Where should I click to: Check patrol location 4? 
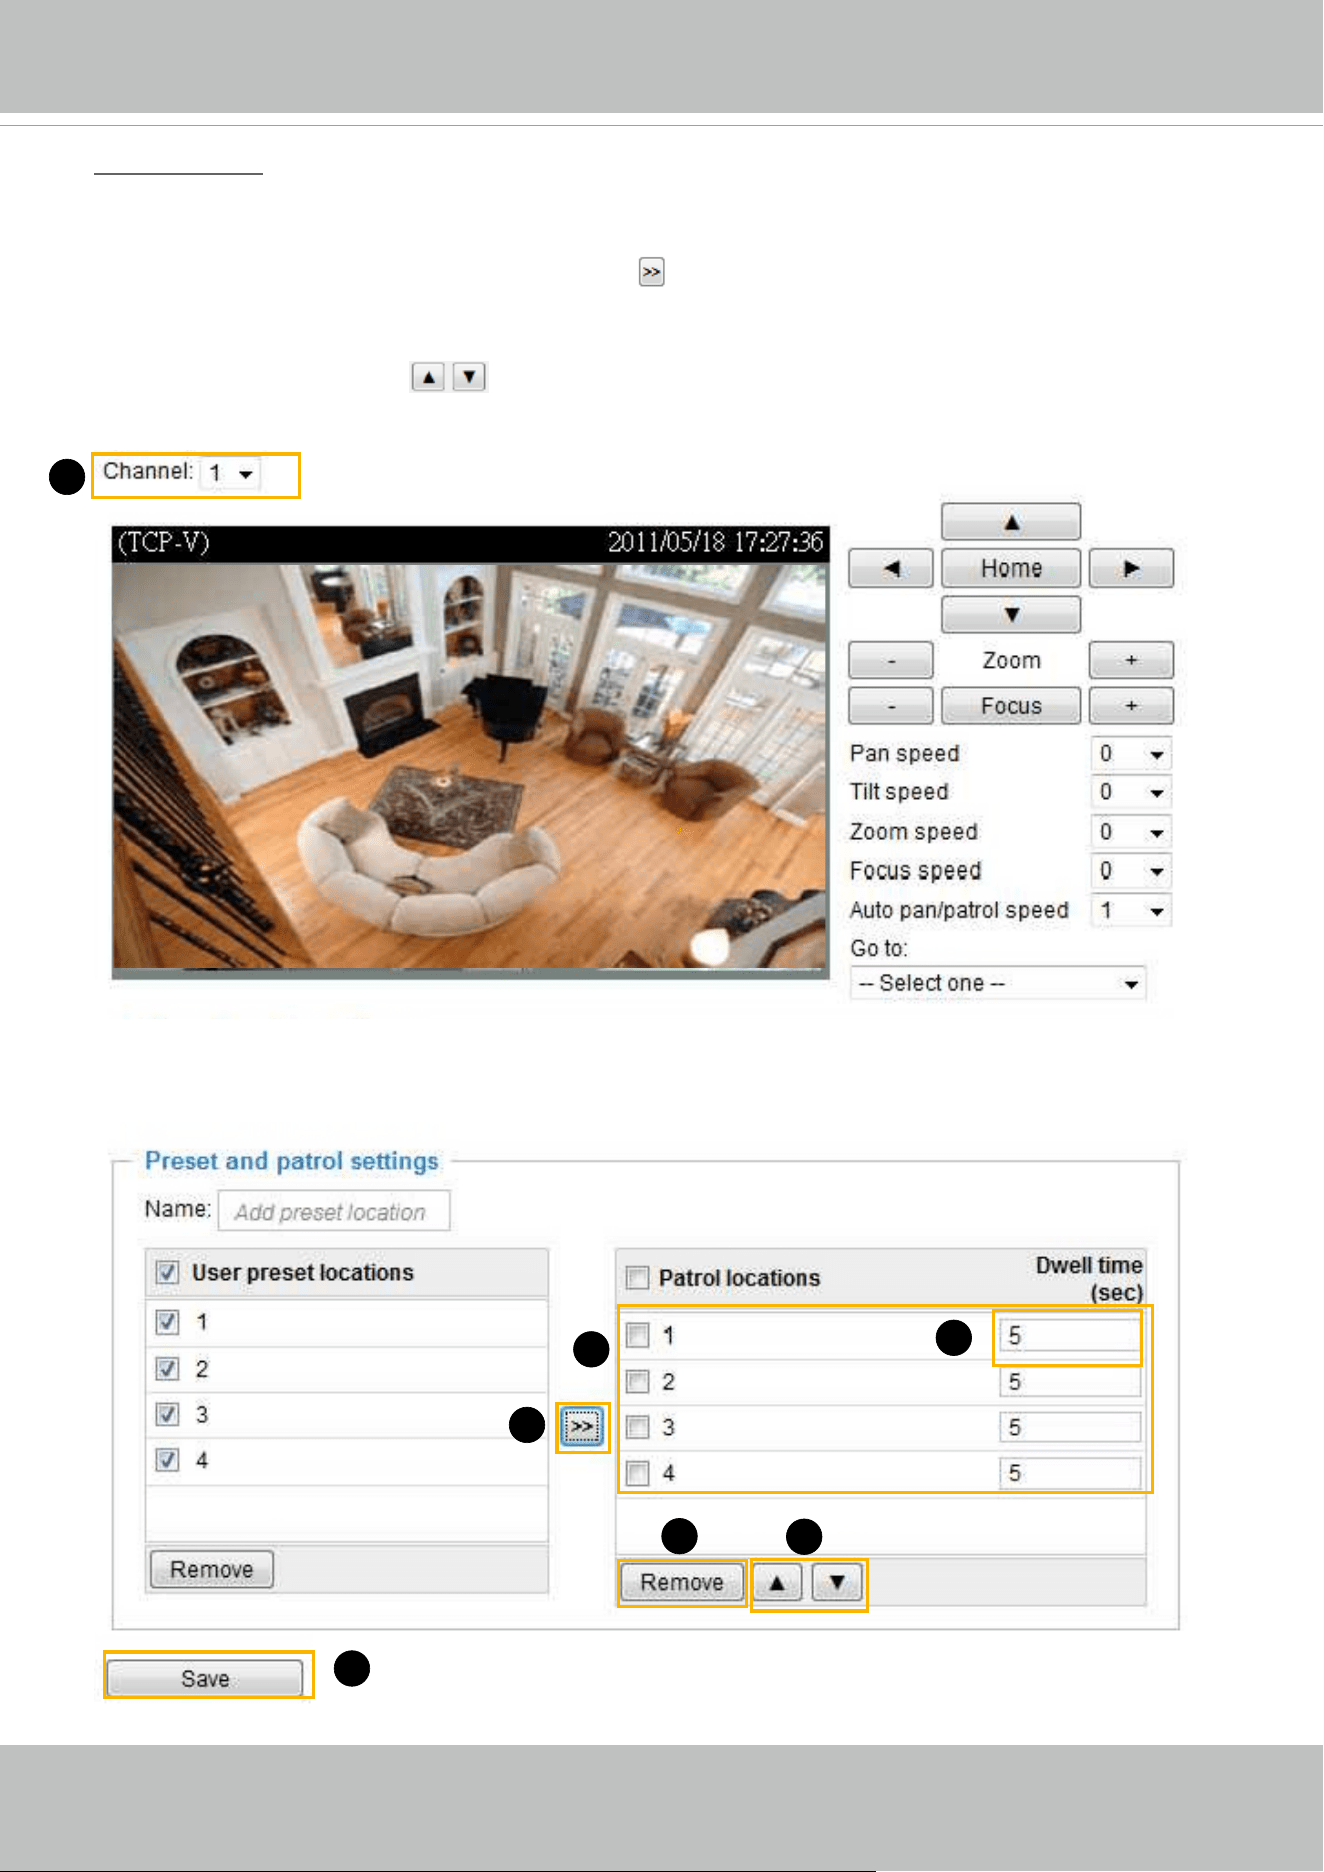tap(637, 1473)
